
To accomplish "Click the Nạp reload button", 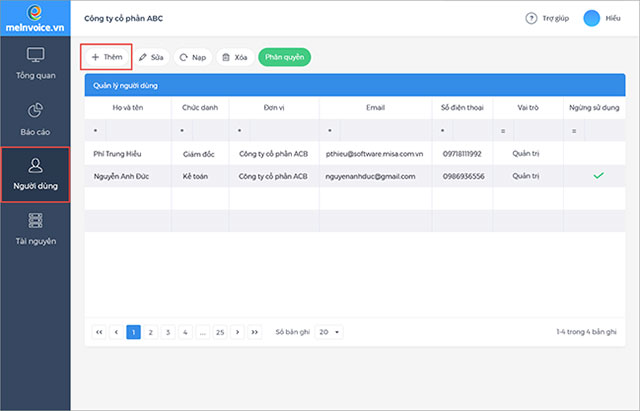I will click(193, 57).
